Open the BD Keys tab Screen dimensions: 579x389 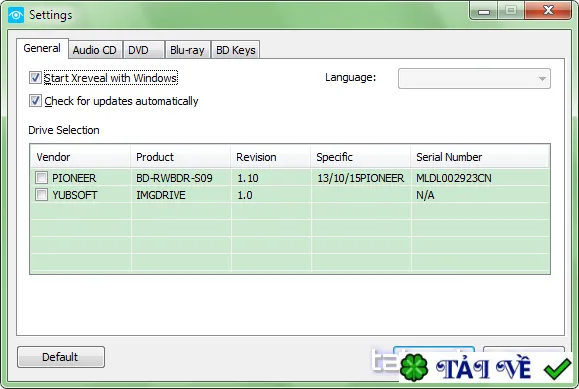tap(236, 50)
